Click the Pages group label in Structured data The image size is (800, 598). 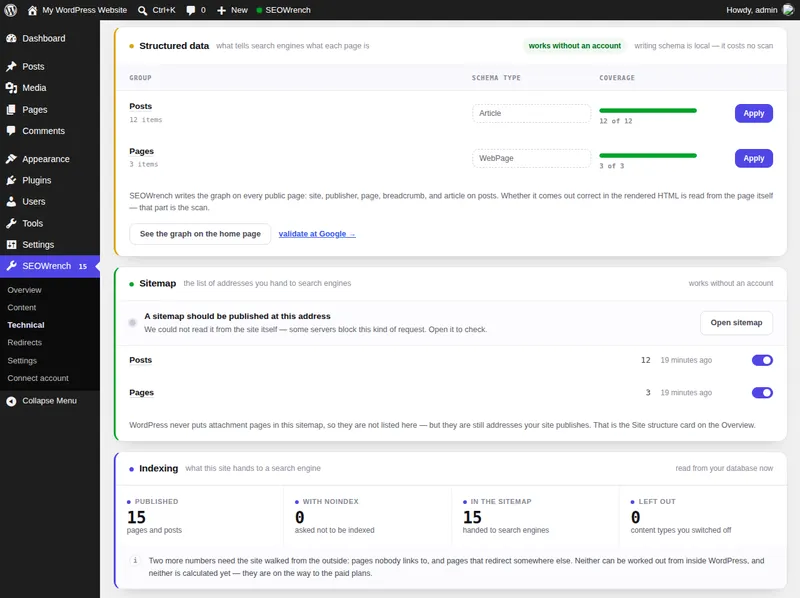[141, 151]
